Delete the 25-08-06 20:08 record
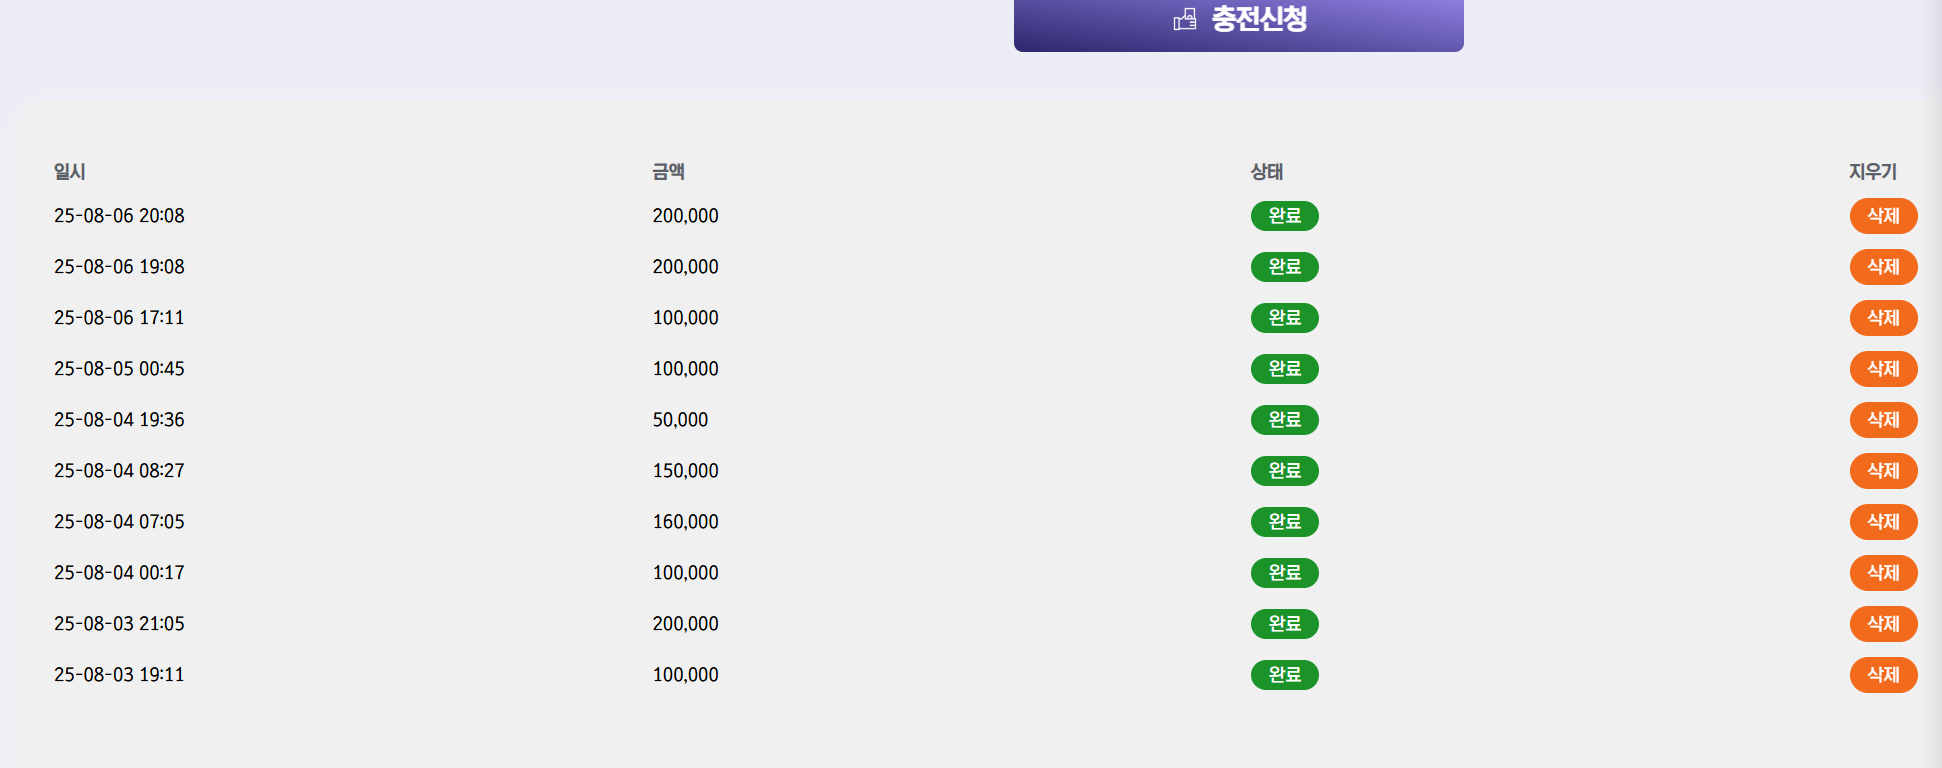 [1883, 216]
